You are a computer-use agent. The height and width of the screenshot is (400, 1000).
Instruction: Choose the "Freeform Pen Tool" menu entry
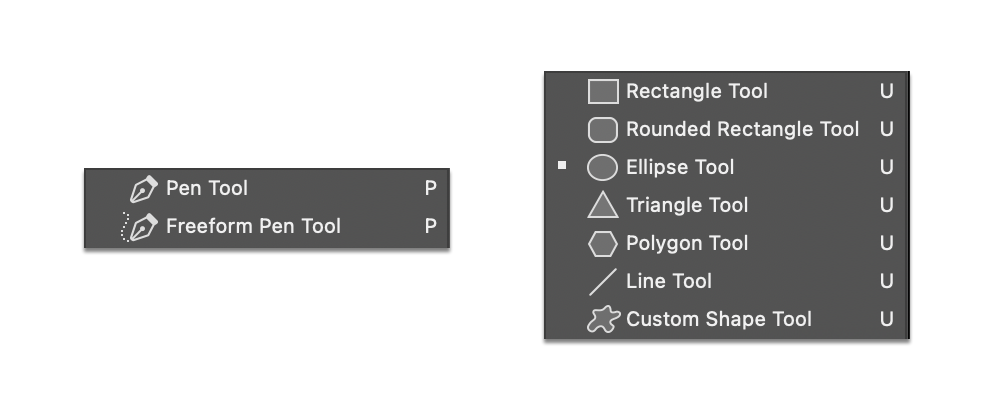[253, 226]
